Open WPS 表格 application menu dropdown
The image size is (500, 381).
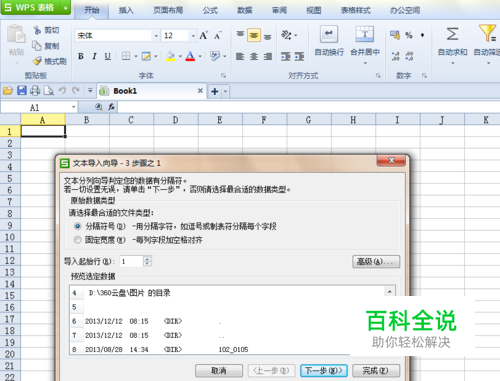pos(66,7)
